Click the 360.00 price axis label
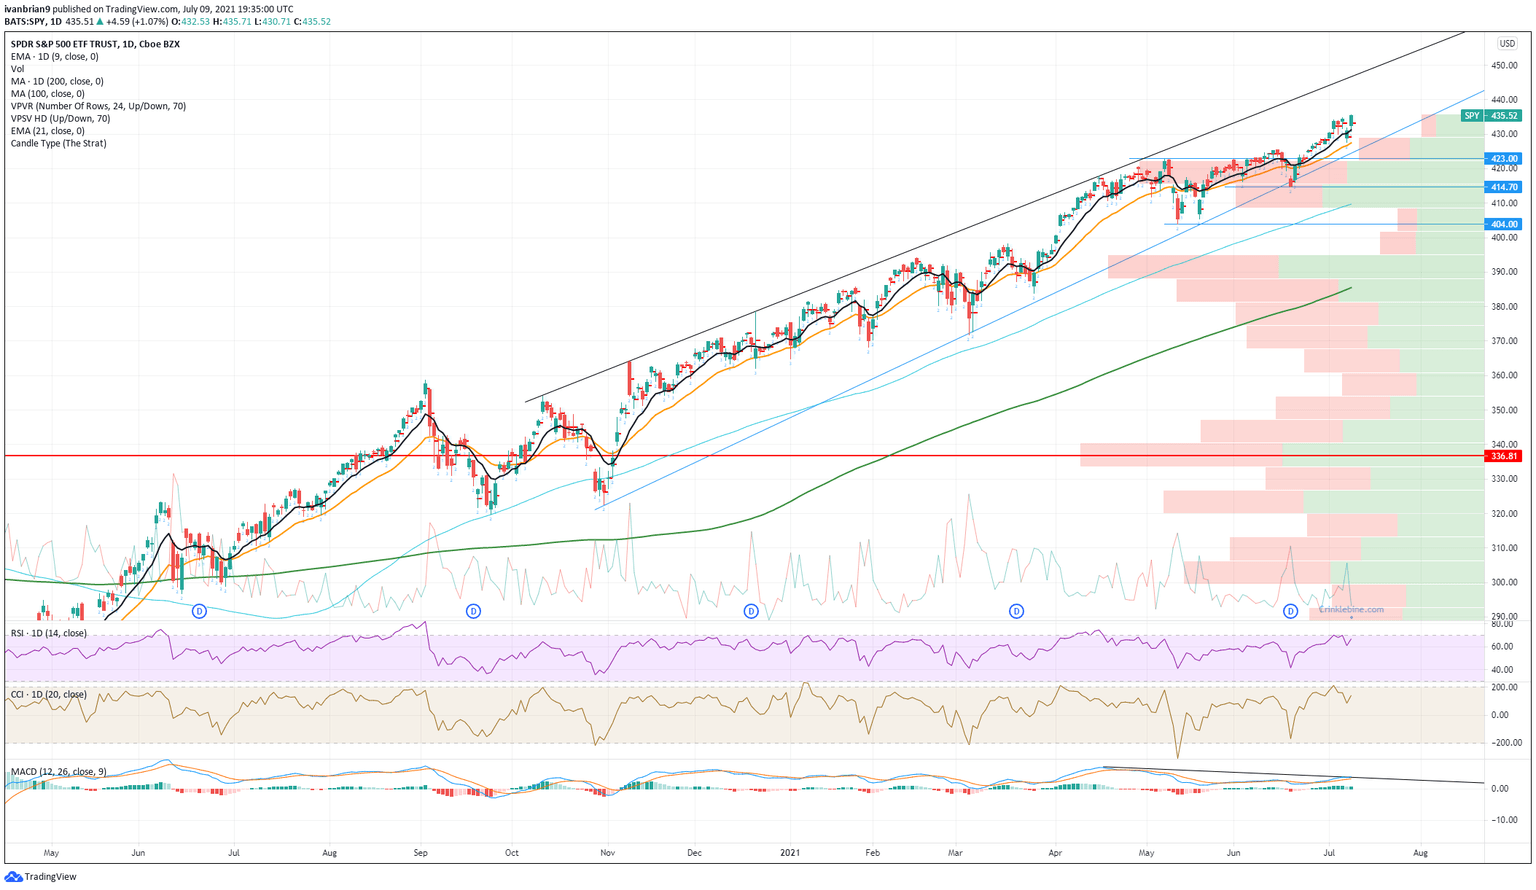Screen dimensions: 1536x890 tap(1504, 376)
